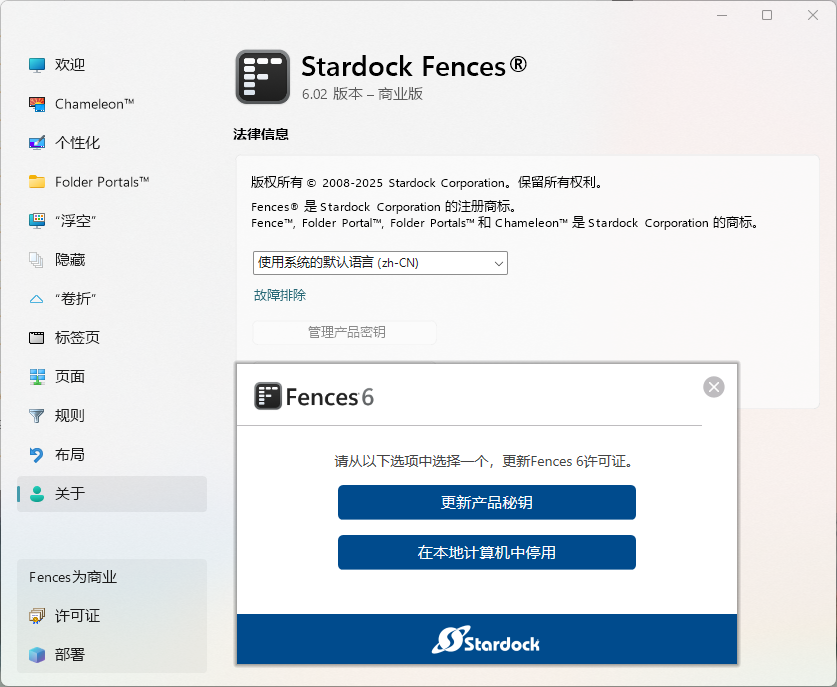
Task: Click the 管理产品密钥 button
Action: point(345,332)
